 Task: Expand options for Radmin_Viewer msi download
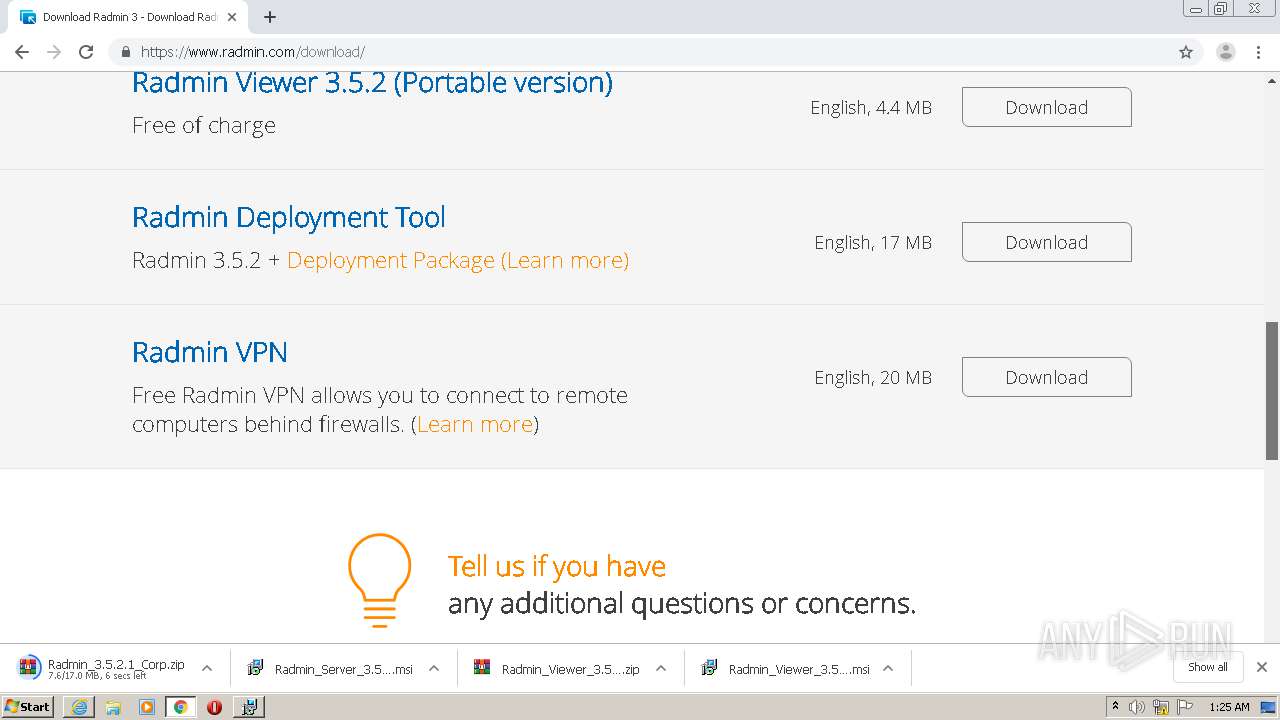888,668
